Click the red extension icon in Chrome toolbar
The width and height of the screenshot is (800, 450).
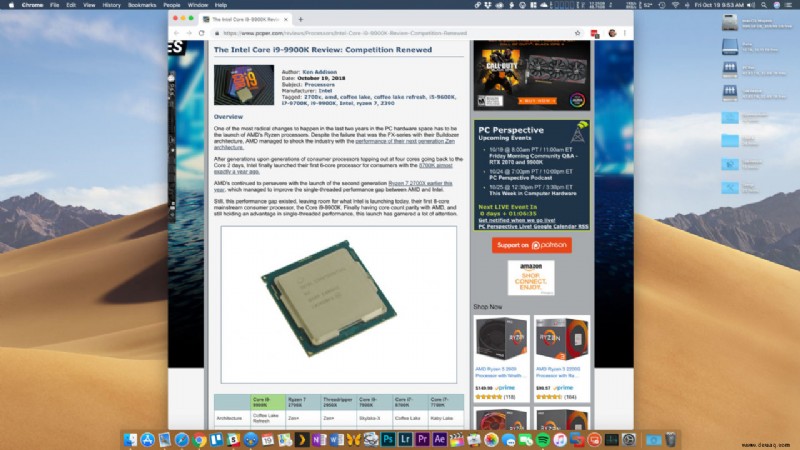[x=594, y=34]
